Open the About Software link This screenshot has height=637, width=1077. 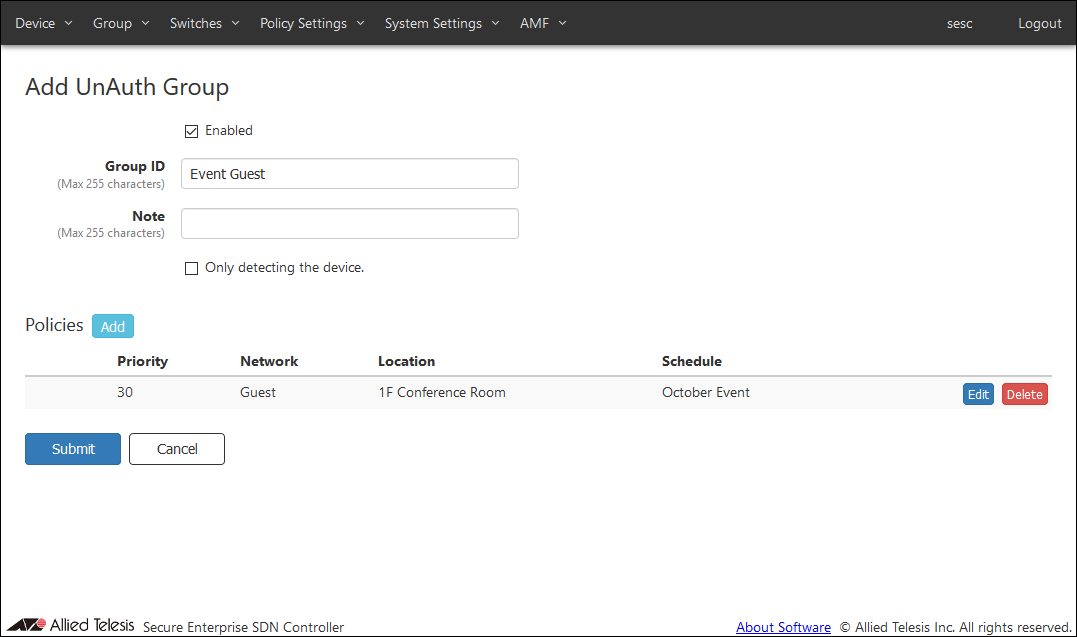[783, 627]
